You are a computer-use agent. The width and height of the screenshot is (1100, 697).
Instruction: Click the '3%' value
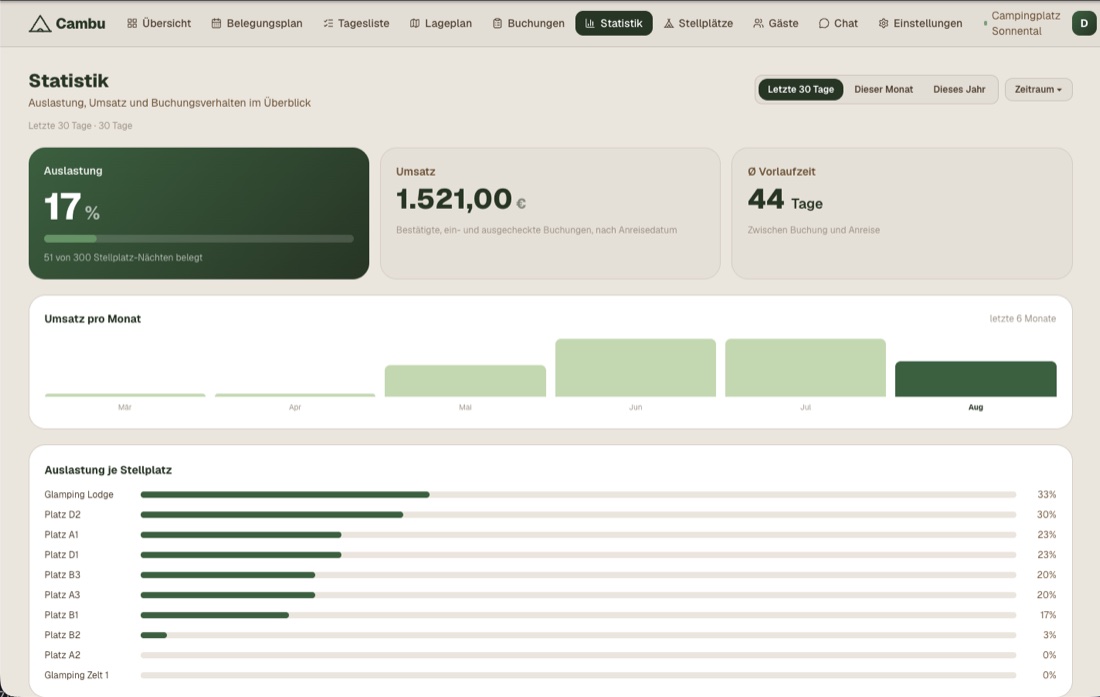tap(1049, 635)
